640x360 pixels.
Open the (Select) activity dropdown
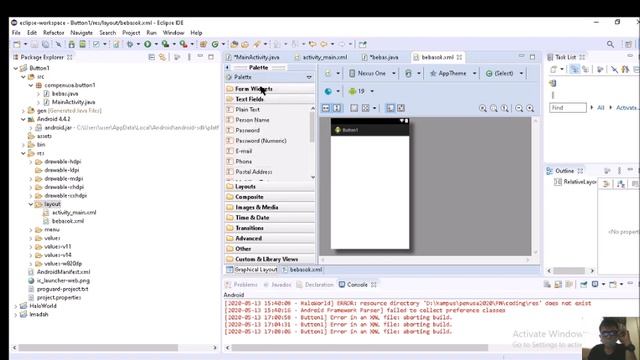(x=521, y=73)
